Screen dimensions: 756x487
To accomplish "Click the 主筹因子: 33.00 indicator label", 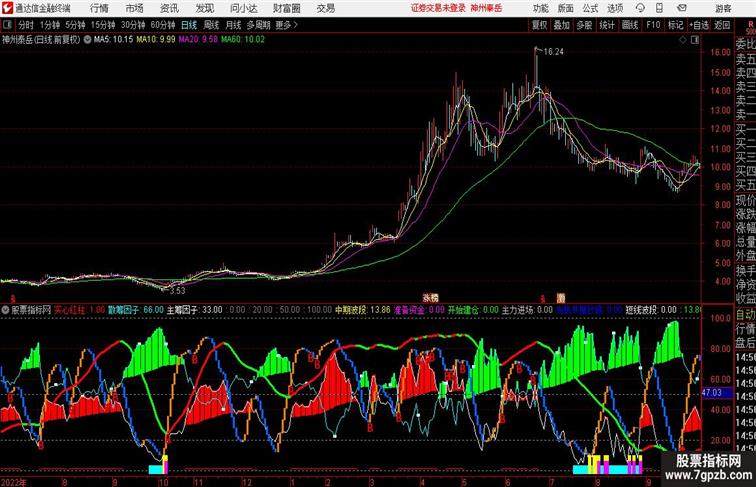I will [x=195, y=310].
